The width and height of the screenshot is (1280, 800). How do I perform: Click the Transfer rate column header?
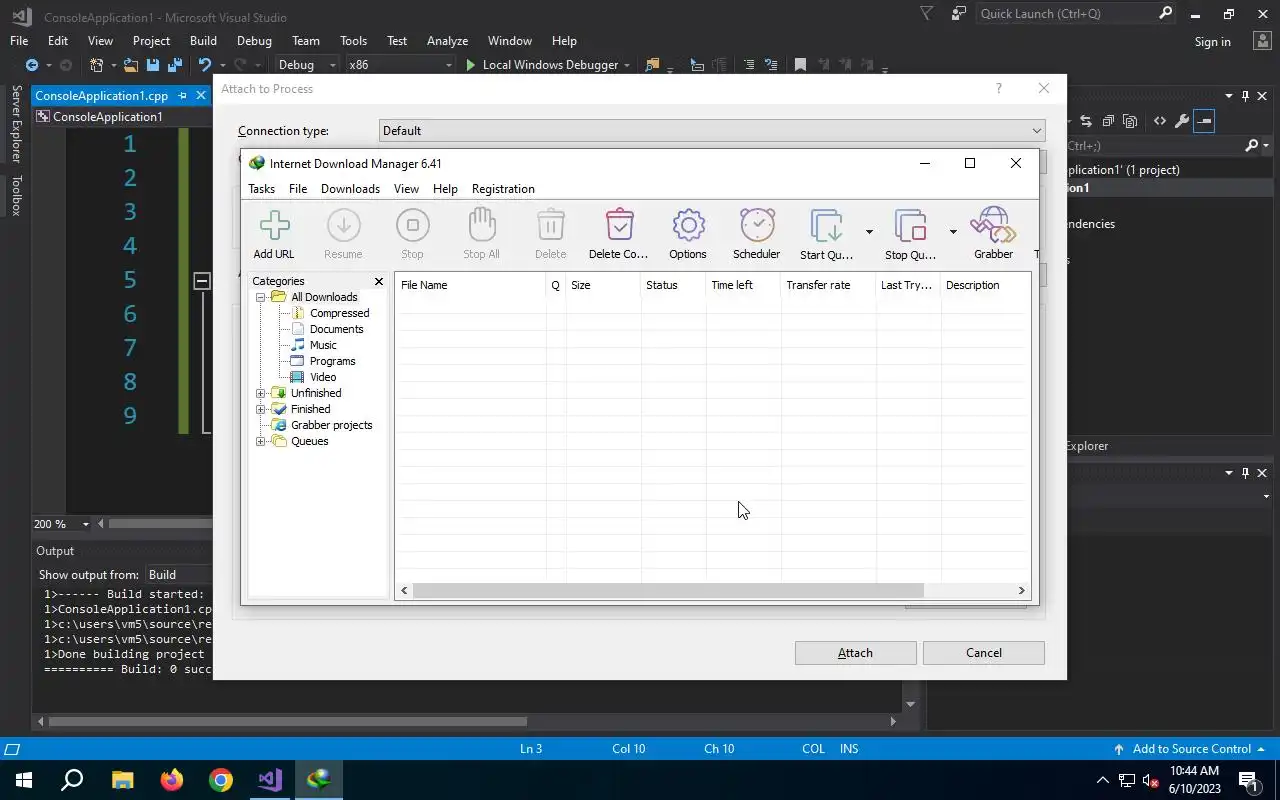point(828,285)
